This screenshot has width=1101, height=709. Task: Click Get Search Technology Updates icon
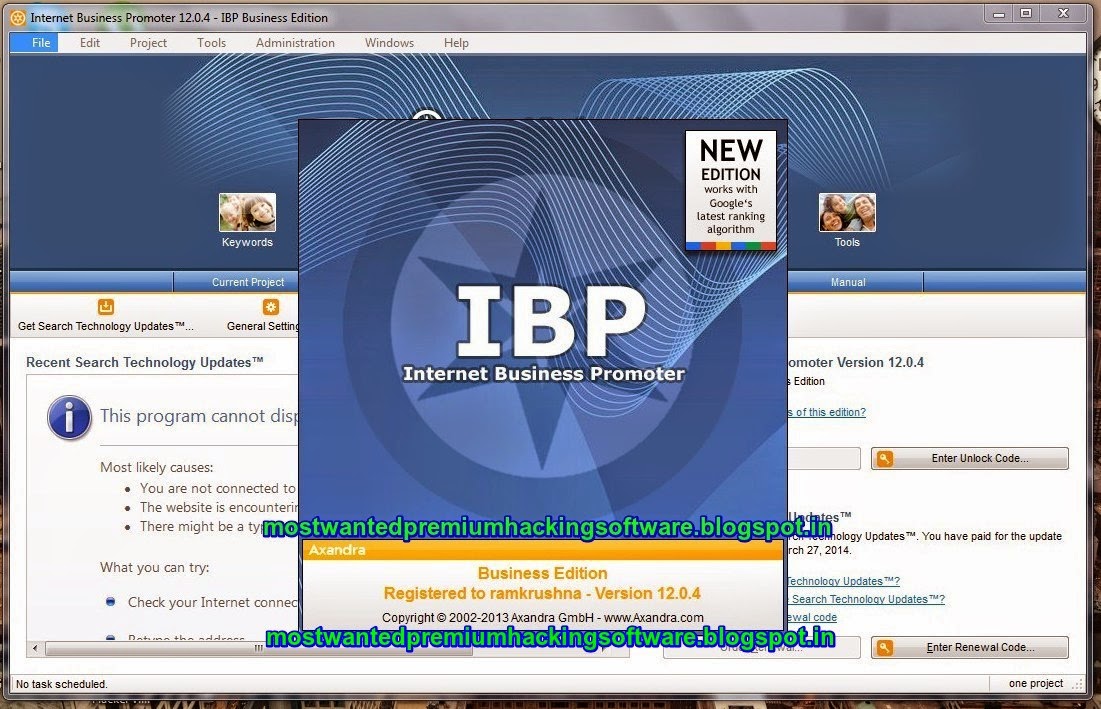105,307
